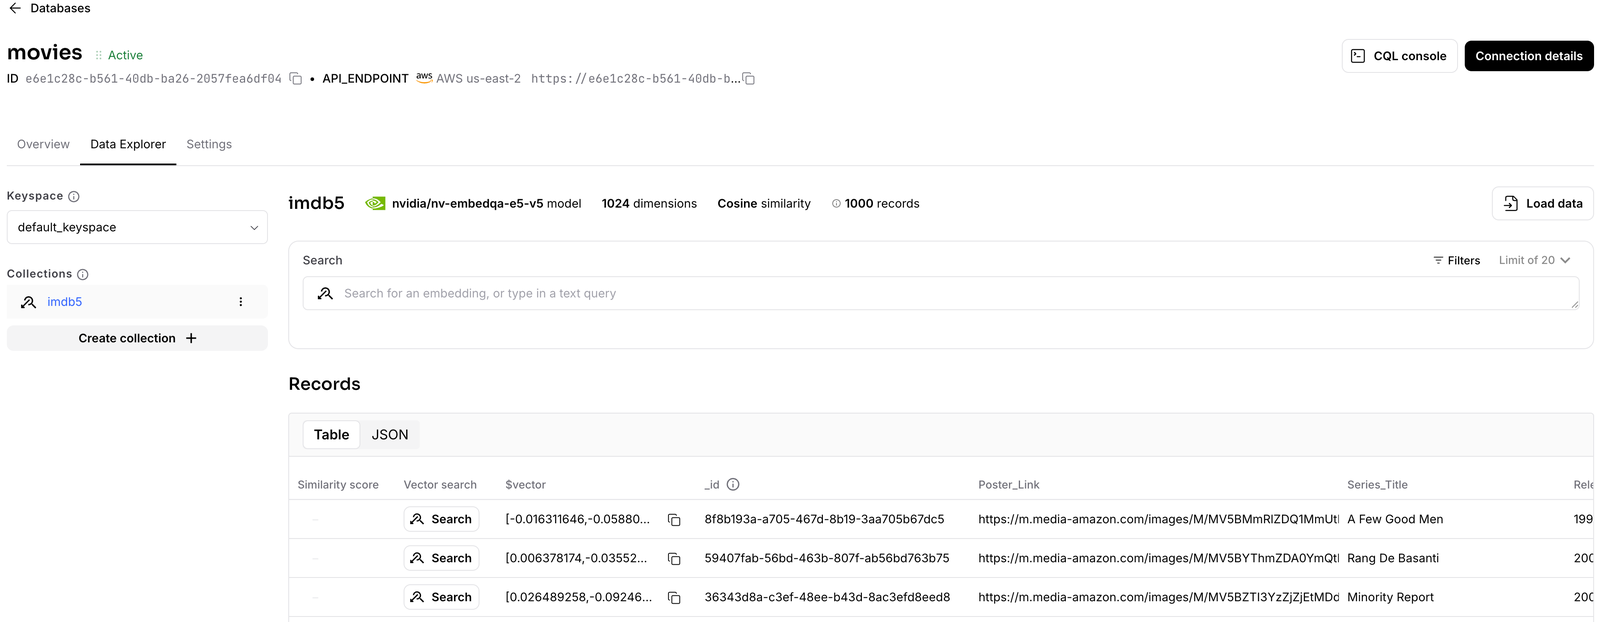Go back to Databases using arrow icon
The image size is (1600, 622).
(15, 8)
